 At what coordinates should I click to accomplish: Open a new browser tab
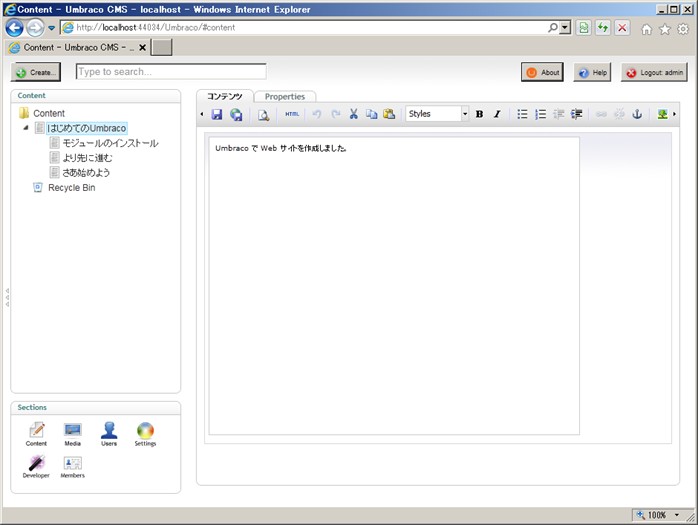[161, 47]
